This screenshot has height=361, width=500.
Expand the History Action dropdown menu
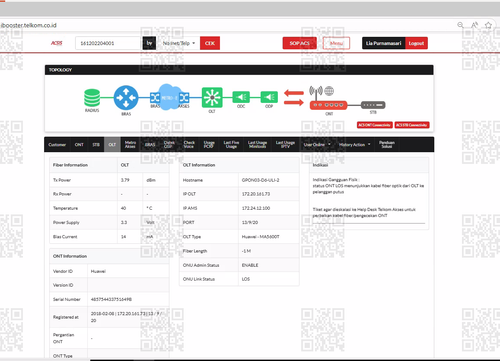pyautogui.click(x=354, y=145)
